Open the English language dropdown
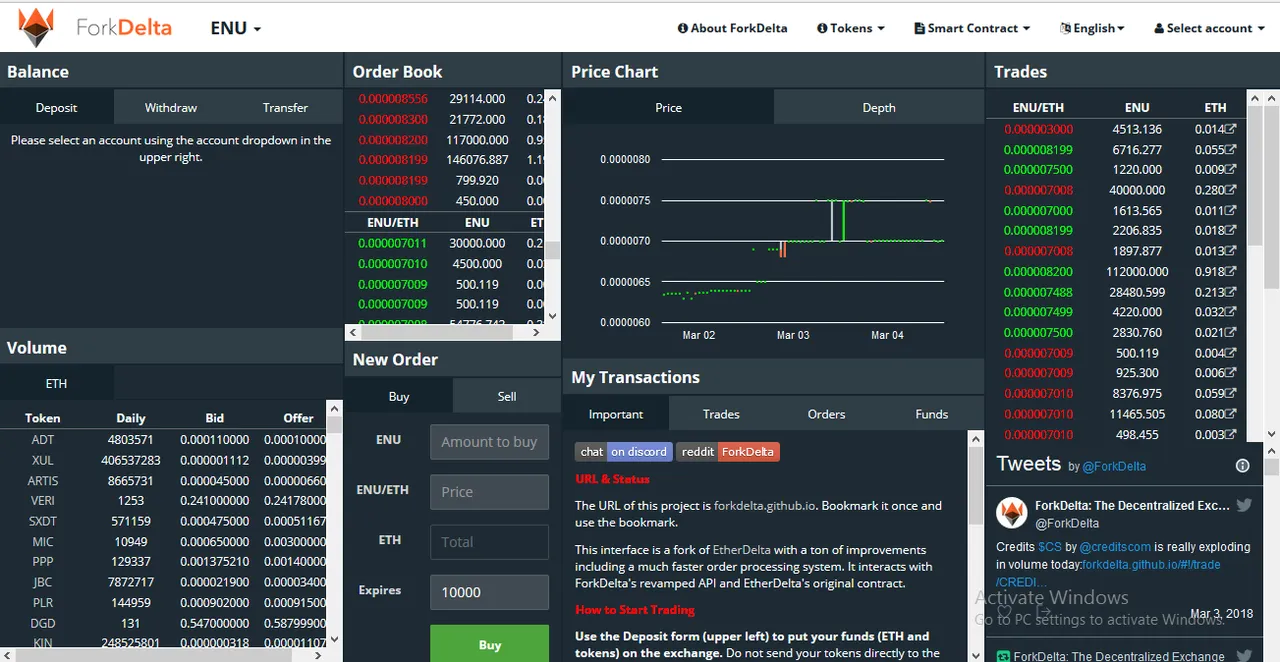The image size is (1280, 662). click(1093, 28)
